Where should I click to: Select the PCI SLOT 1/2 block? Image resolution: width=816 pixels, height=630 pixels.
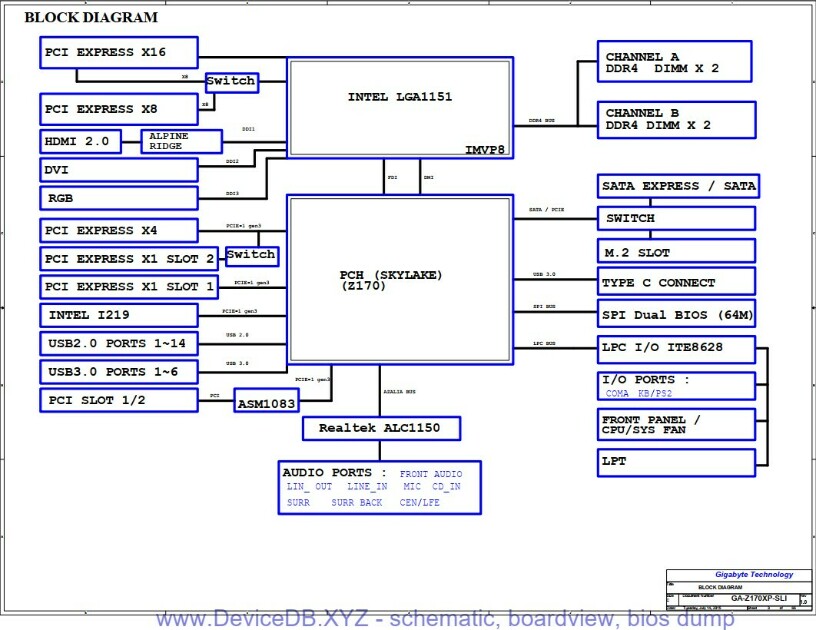tap(119, 400)
